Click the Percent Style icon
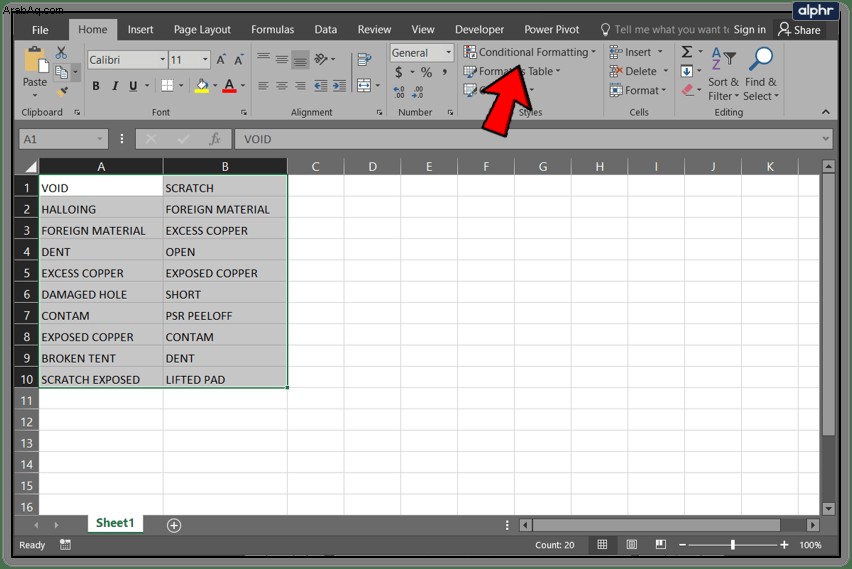 tap(427, 72)
